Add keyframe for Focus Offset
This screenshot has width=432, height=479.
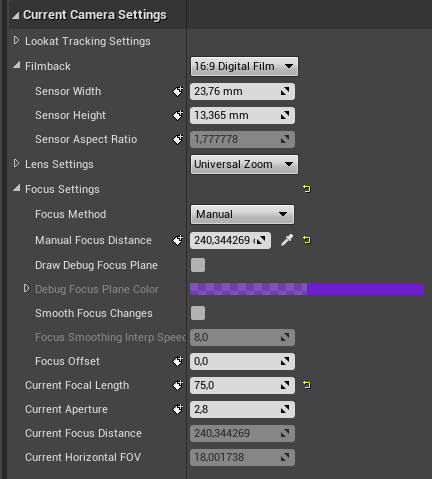(x=178, y=361)
